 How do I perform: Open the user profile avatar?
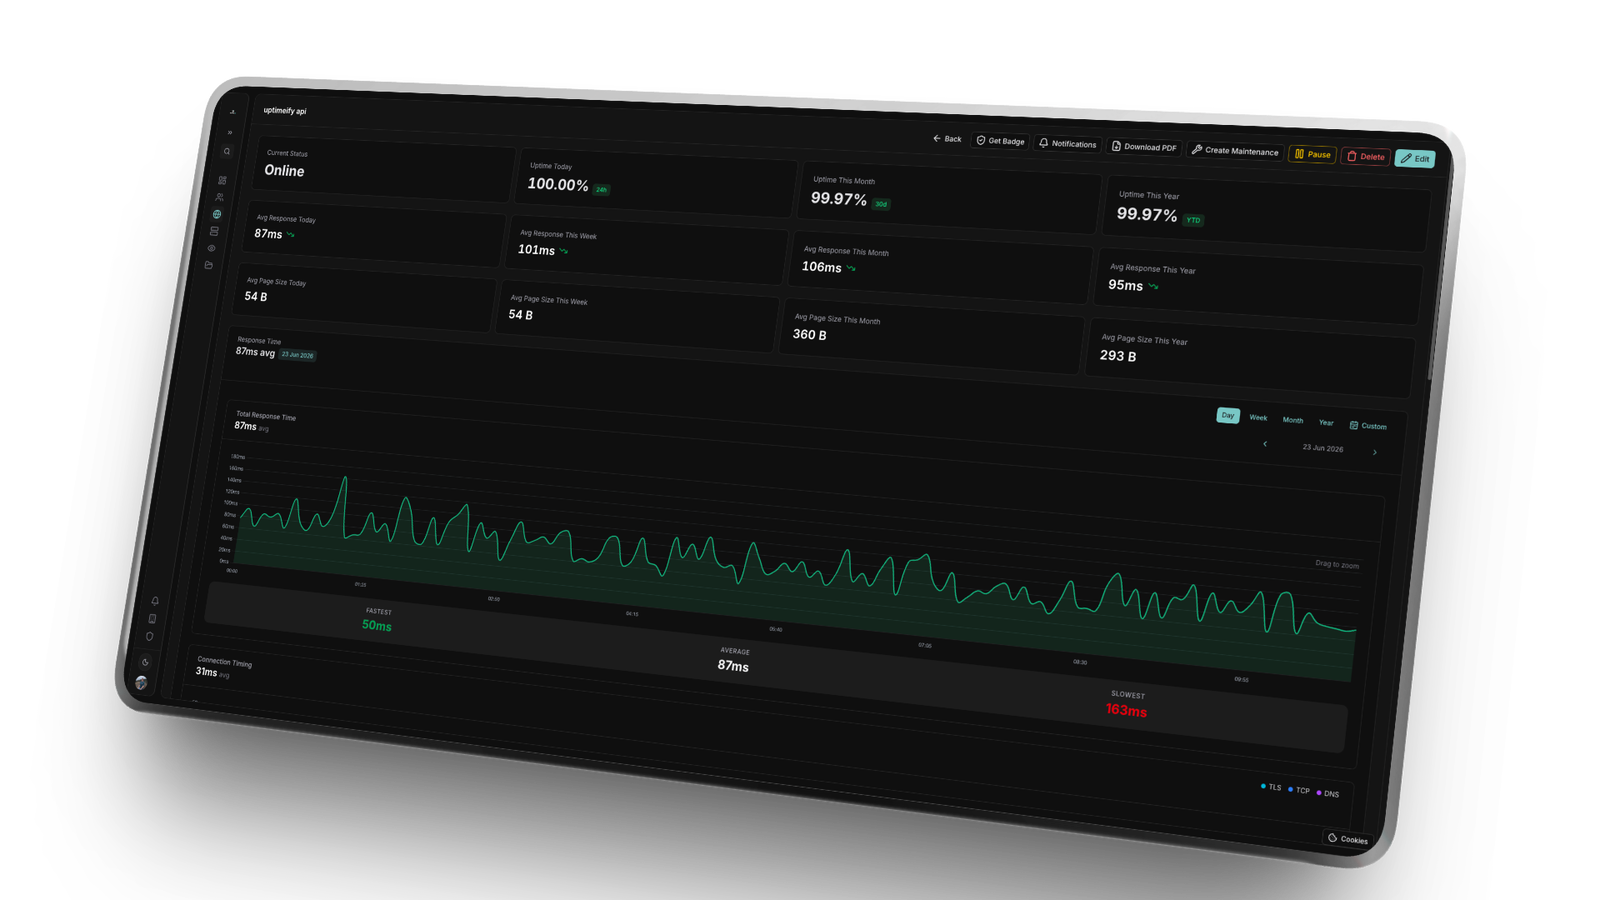pos(141,683)
